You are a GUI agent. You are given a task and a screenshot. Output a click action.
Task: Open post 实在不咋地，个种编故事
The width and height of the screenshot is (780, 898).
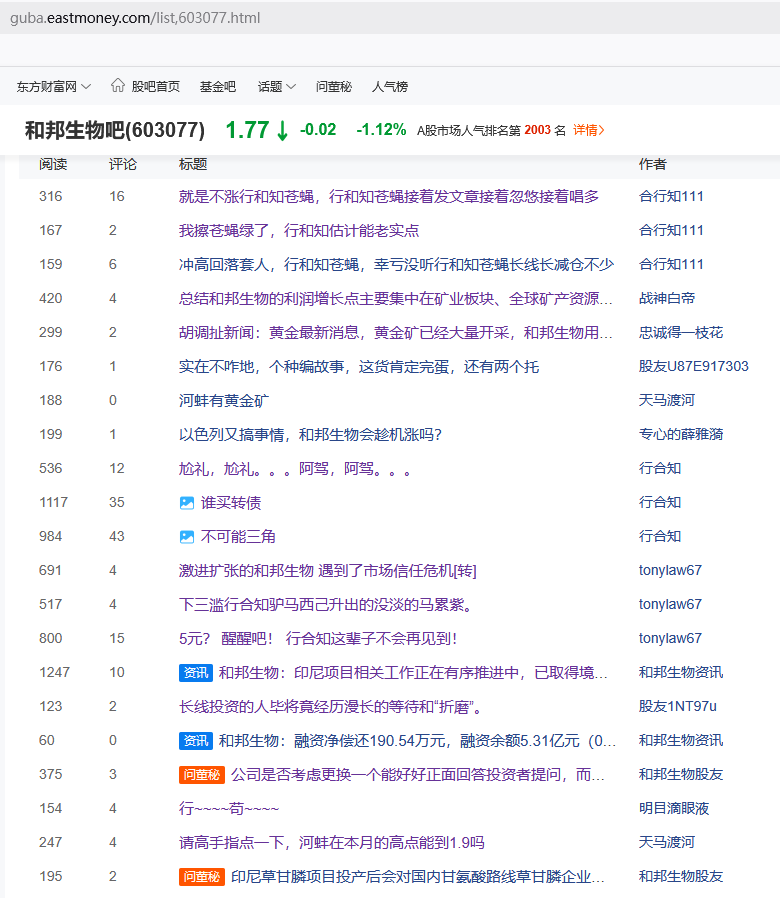[359, 367]
